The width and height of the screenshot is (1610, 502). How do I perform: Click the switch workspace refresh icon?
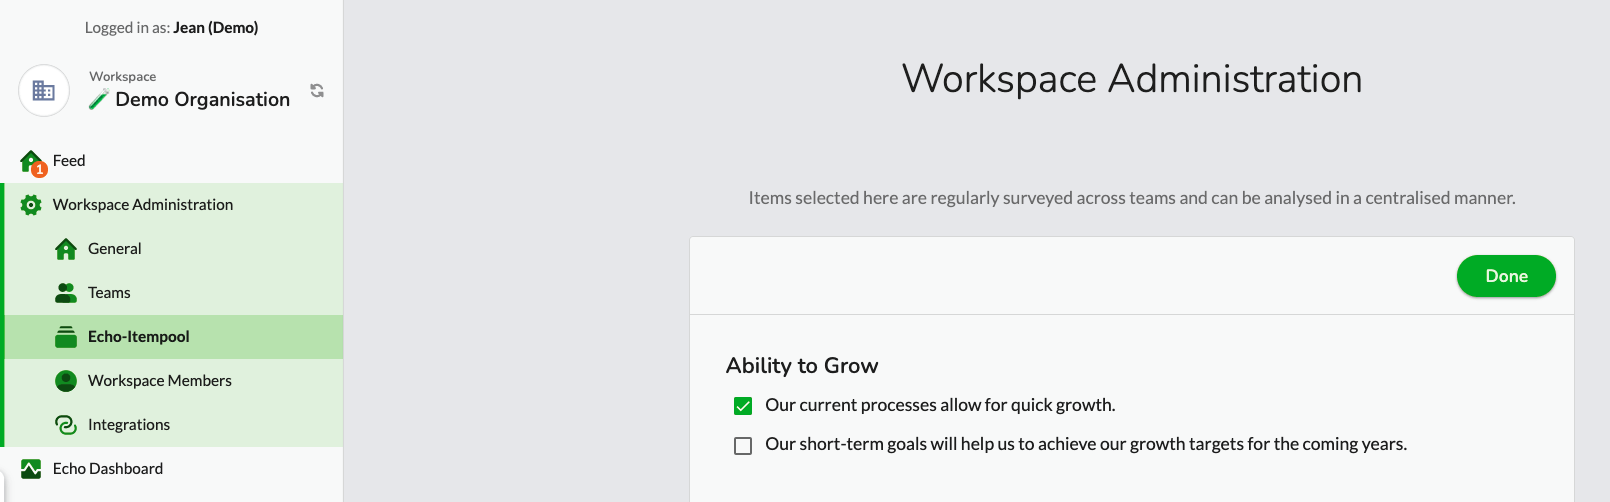pos(317,91)
